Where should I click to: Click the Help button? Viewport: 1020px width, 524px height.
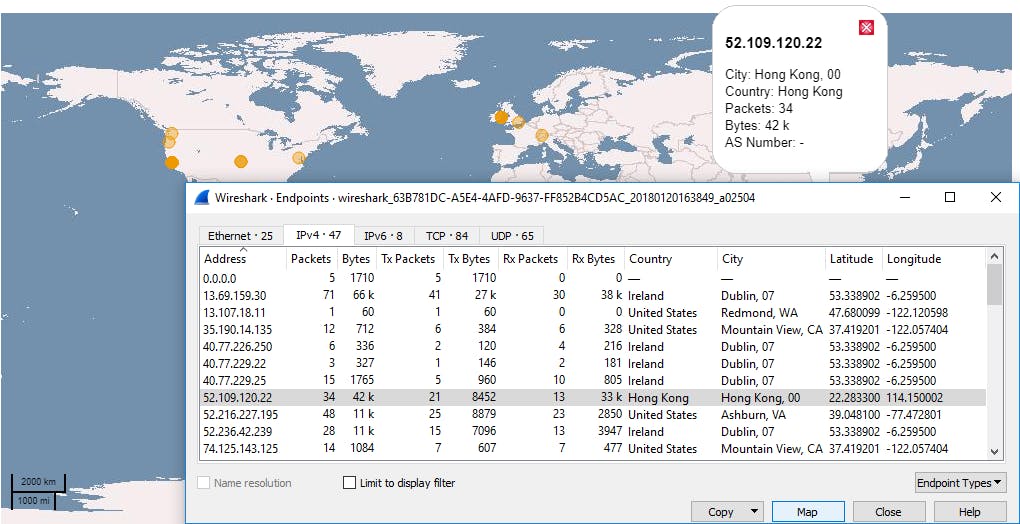[x=969, y=512]
